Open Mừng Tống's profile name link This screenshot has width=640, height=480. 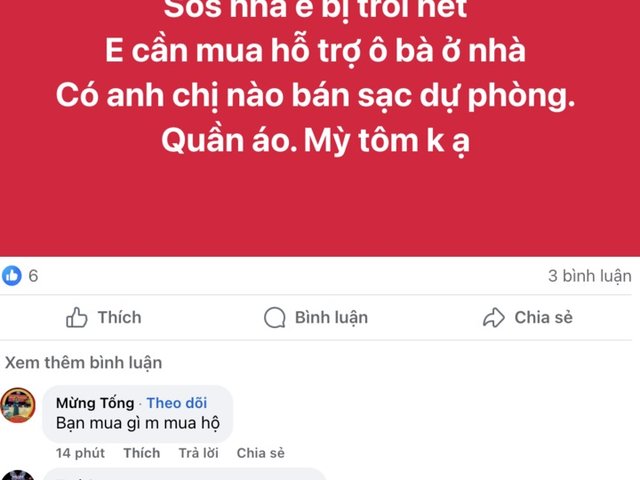(95, 403)
